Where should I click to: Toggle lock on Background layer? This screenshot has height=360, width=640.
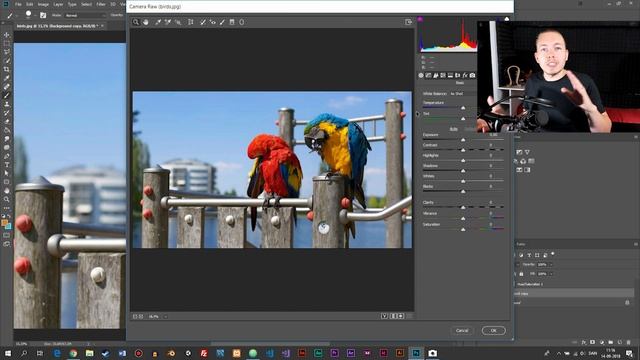point(627,302)
